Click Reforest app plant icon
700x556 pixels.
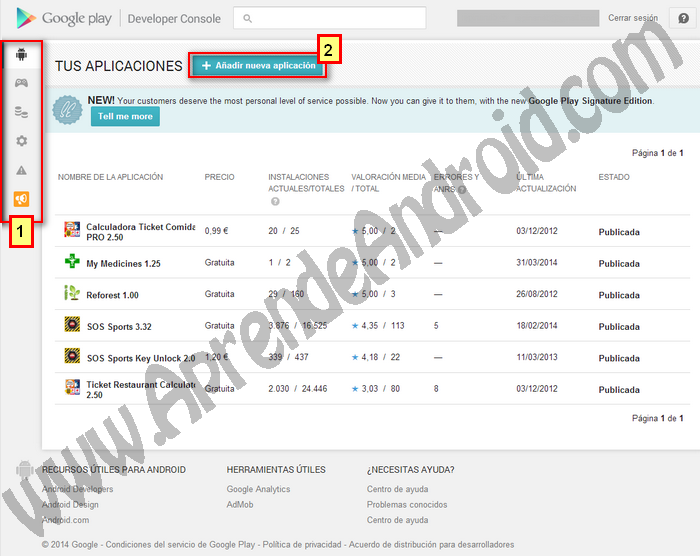tap(72, 293)
